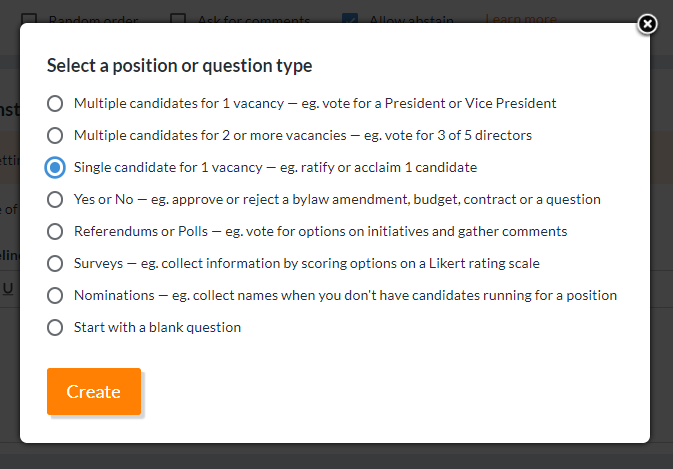Close the question type dialog
This screenshot has width=673, height=469.
coord(647,24)
